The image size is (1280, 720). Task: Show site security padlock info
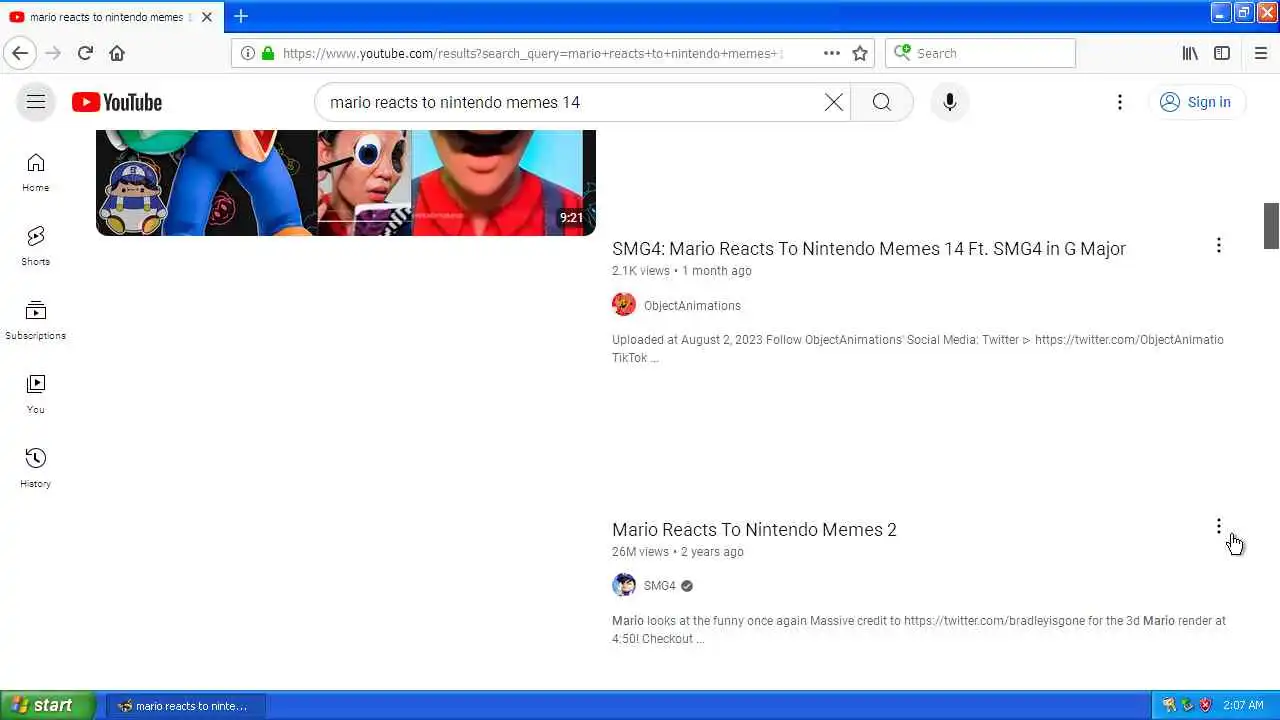point(267,53)
